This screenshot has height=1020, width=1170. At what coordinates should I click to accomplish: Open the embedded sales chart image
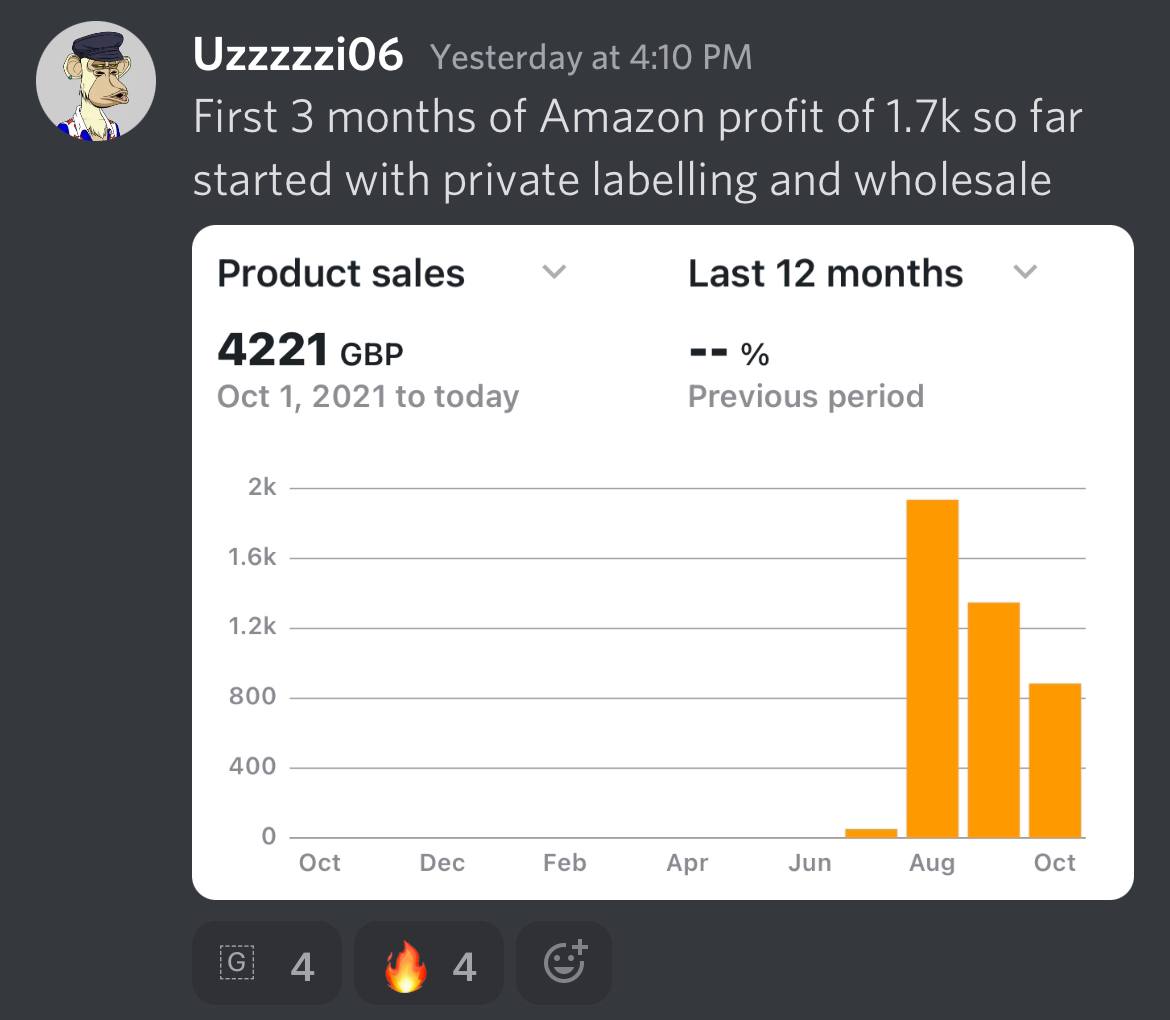[x=663, y=562]
